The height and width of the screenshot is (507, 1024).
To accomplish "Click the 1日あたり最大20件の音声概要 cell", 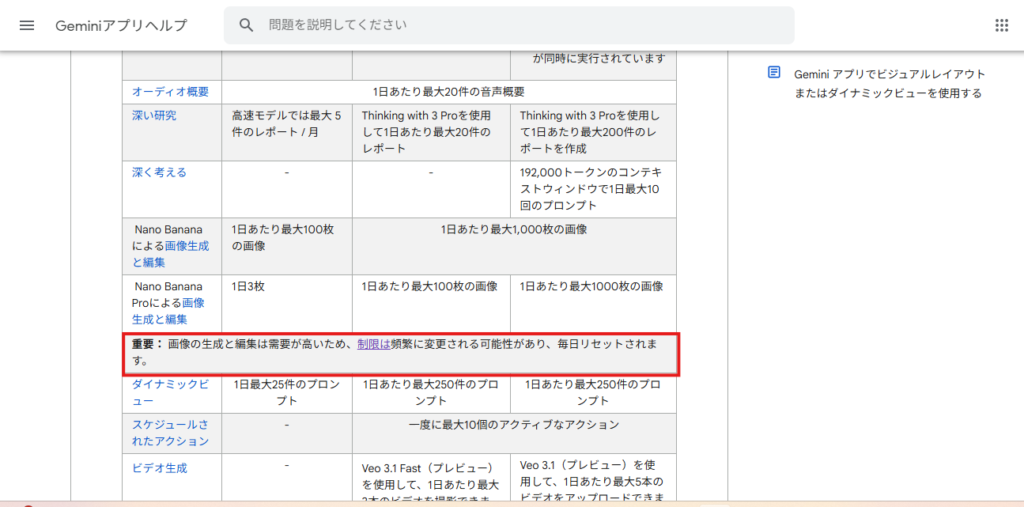I will click(448, 92).
